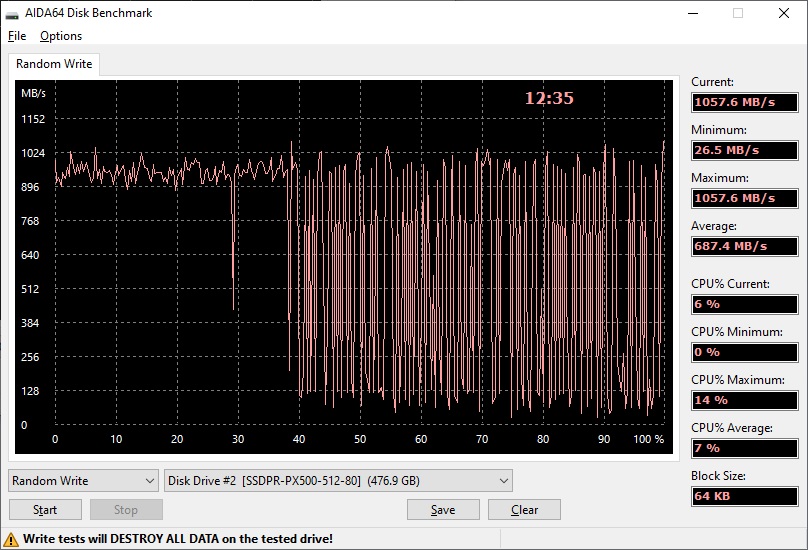Click the DESTROY ALL DATA warning text
The image size is (808, 550).
click(178, 539)
